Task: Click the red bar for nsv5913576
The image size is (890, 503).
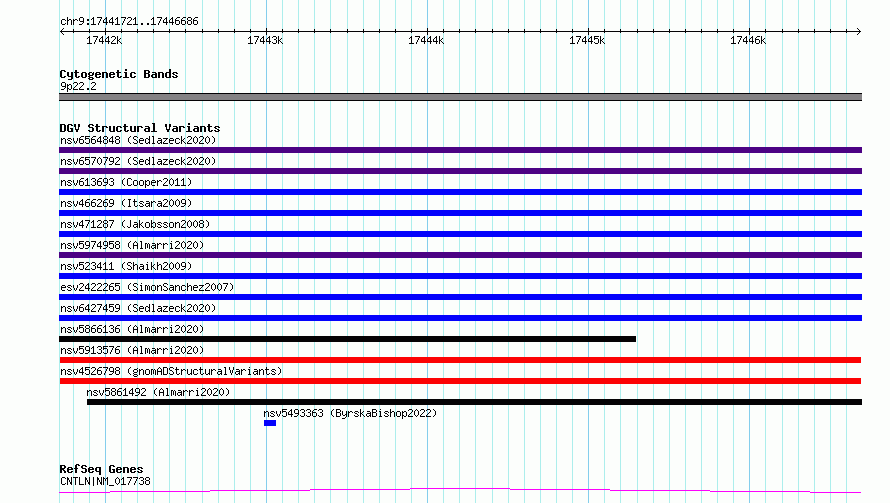Action: coord(460,360)
